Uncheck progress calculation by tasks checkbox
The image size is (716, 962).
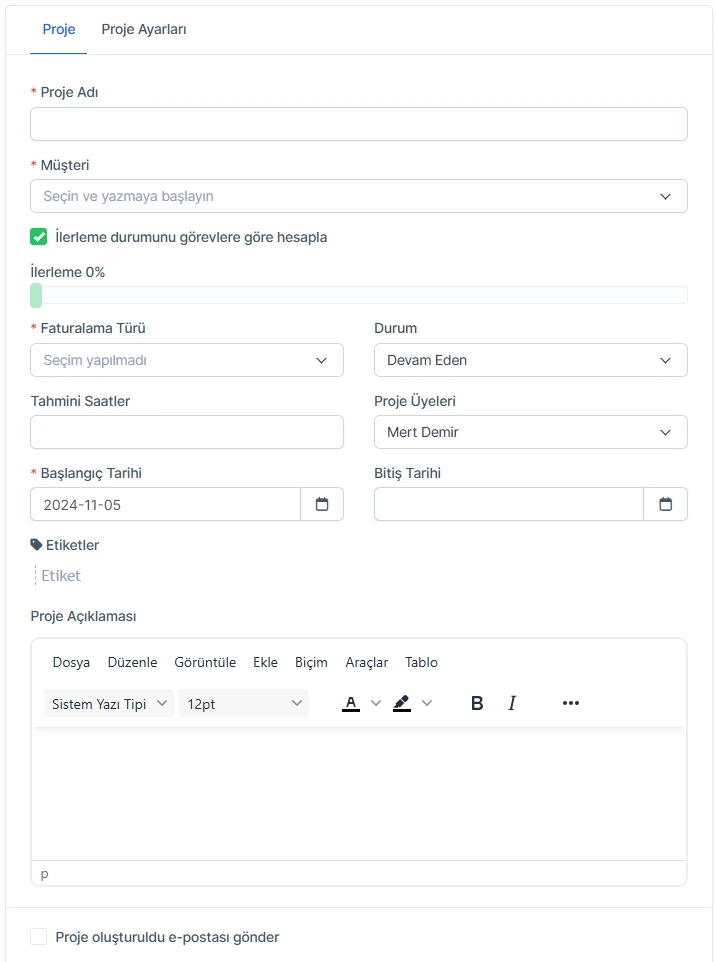[x=39, y=237]
